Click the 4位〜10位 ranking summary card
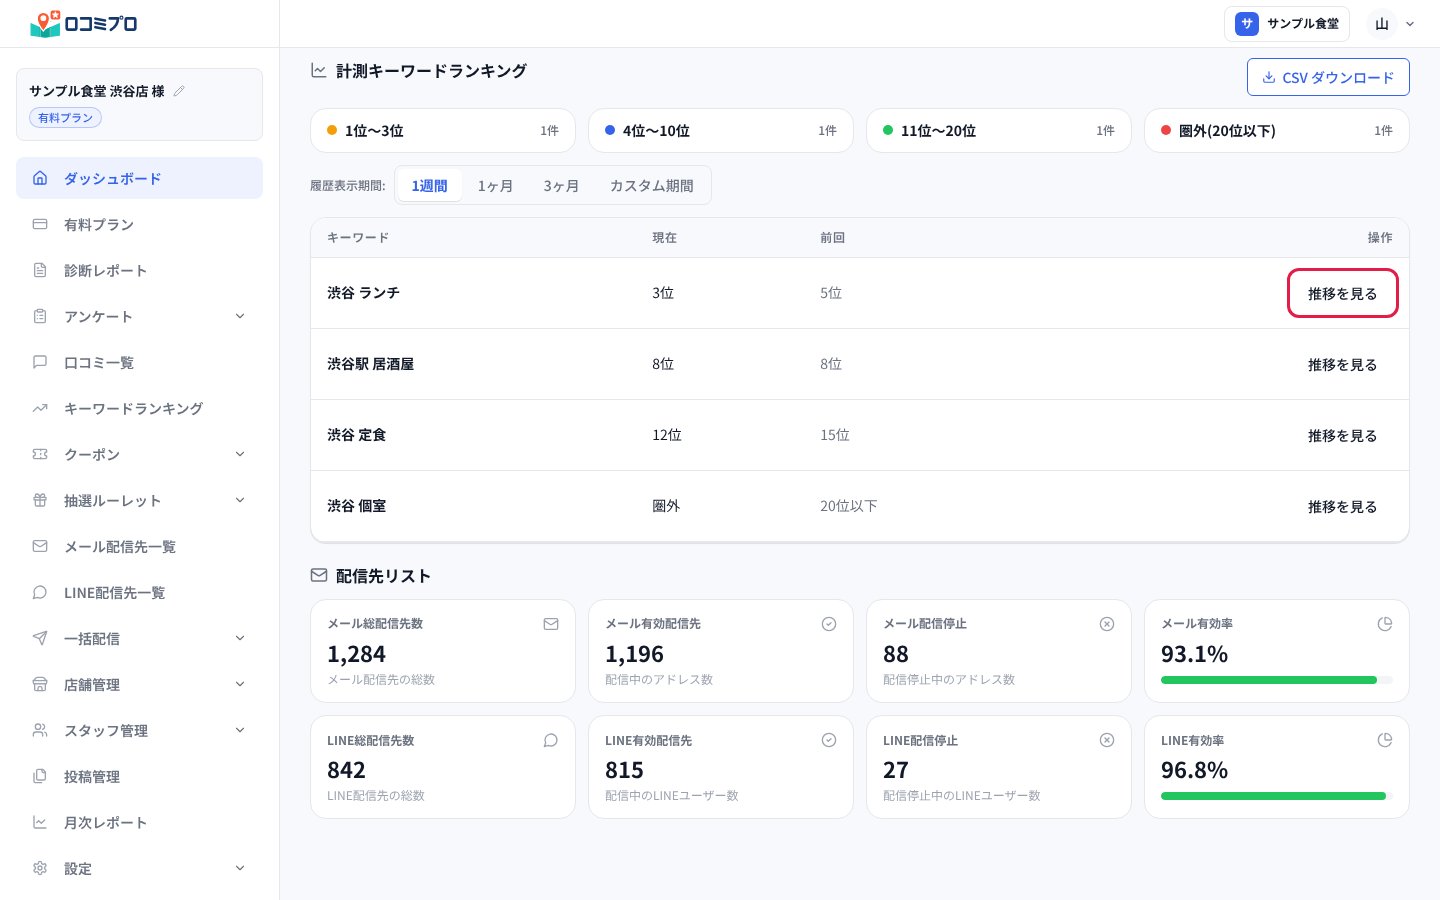This screenshot has height=900, width=1440. (721, 130)
